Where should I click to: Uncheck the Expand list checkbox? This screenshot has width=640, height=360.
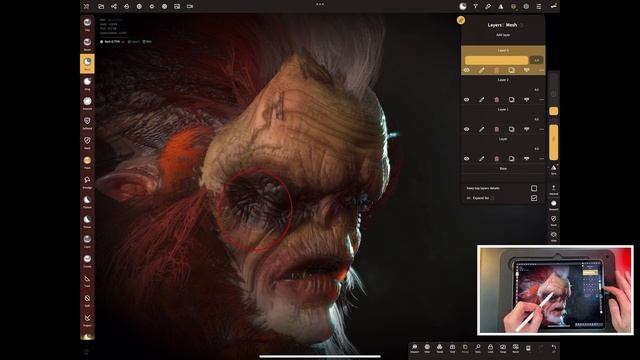point(534,198)
